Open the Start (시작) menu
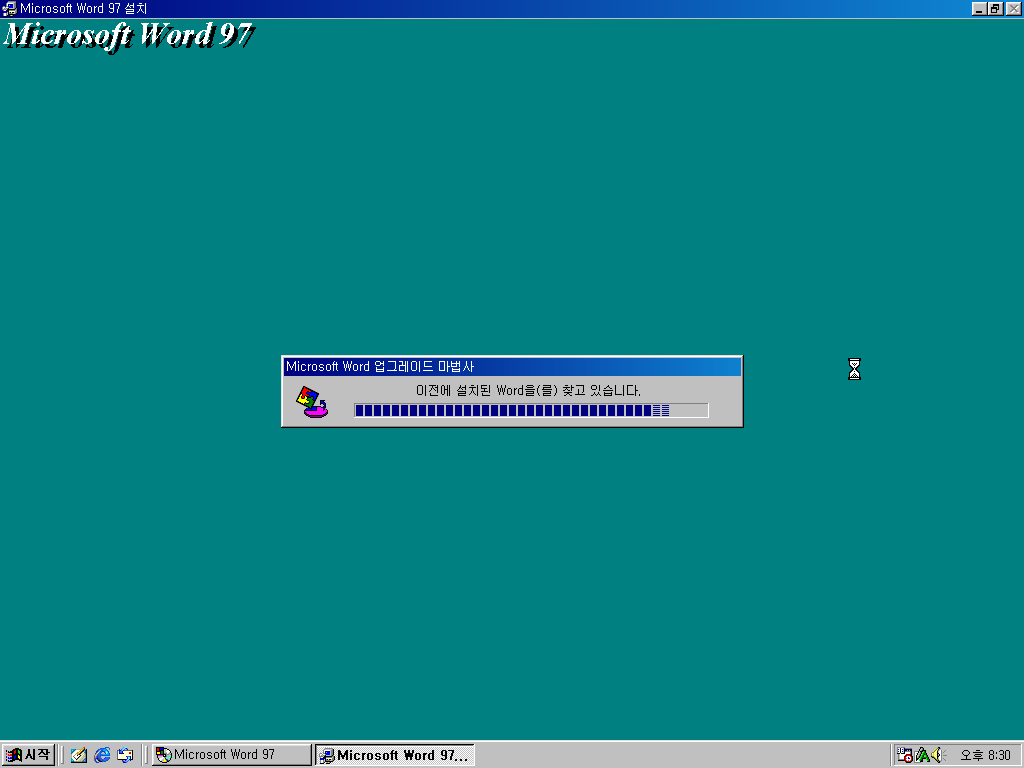1024x768 pixels. click(x=27, y=755)
